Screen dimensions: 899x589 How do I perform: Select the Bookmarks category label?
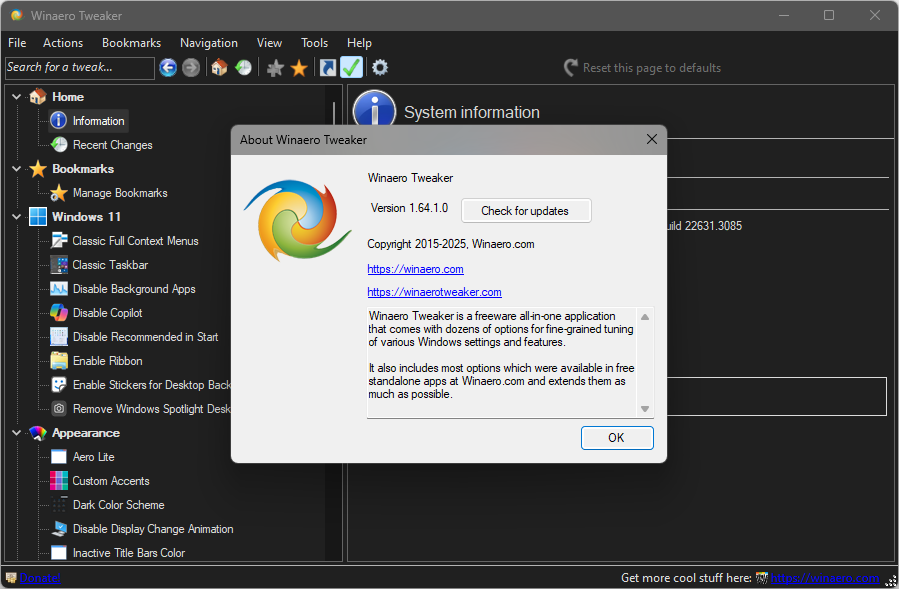coord(83,169)
